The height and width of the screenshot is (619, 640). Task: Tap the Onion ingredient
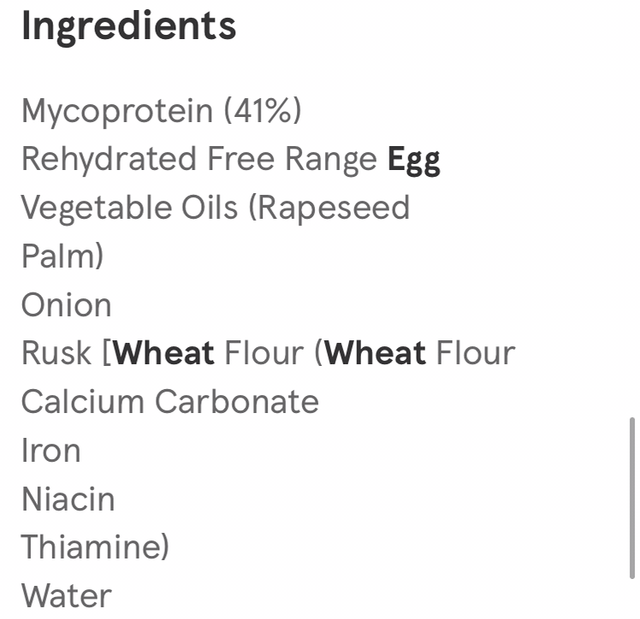click(66, 305)
